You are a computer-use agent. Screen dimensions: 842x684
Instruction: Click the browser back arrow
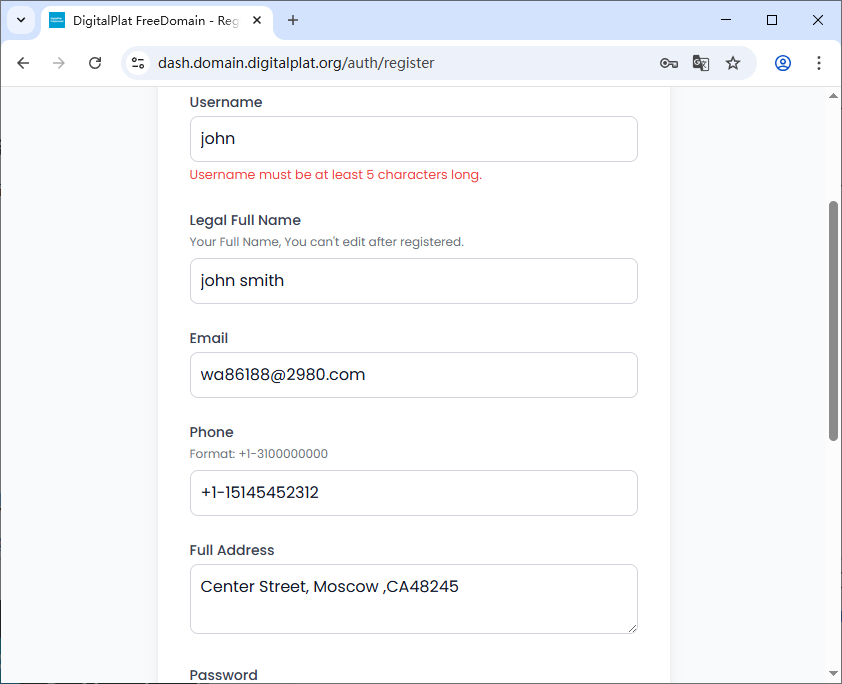(23, 63)
